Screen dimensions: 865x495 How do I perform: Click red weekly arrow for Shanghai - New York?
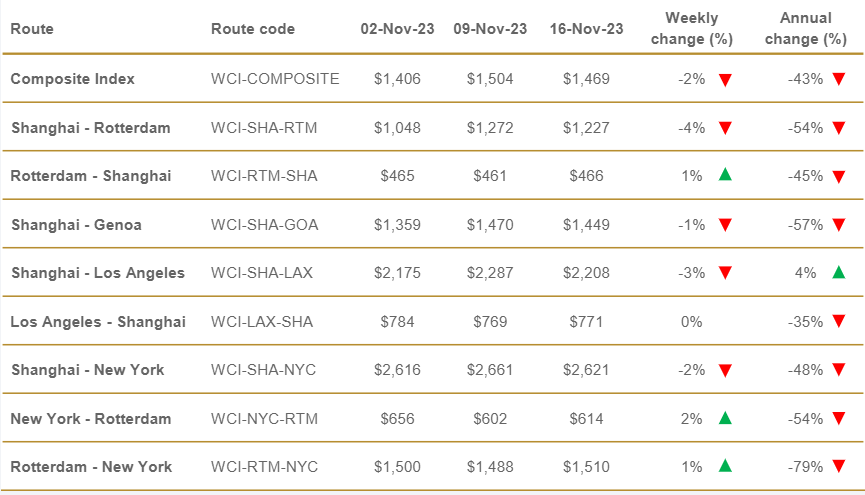(x=725, y=370)
